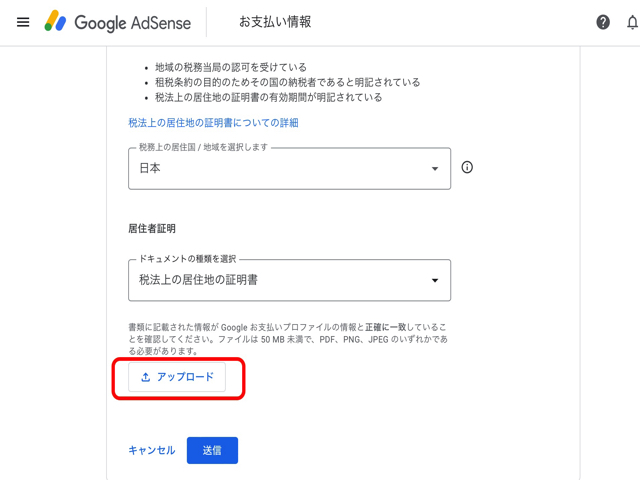Click the 地域の税務当局の認可 bullet text
The height and width of the screenshot is (480, 640).
[x=230, y=67]
